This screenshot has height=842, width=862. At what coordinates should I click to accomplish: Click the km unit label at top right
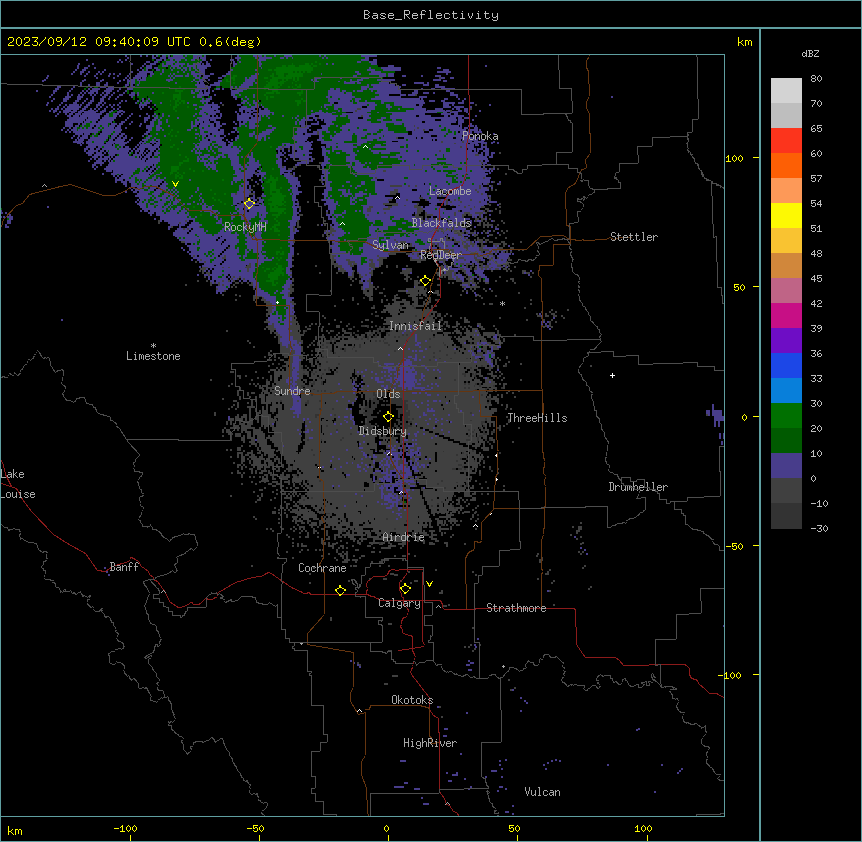744,42
